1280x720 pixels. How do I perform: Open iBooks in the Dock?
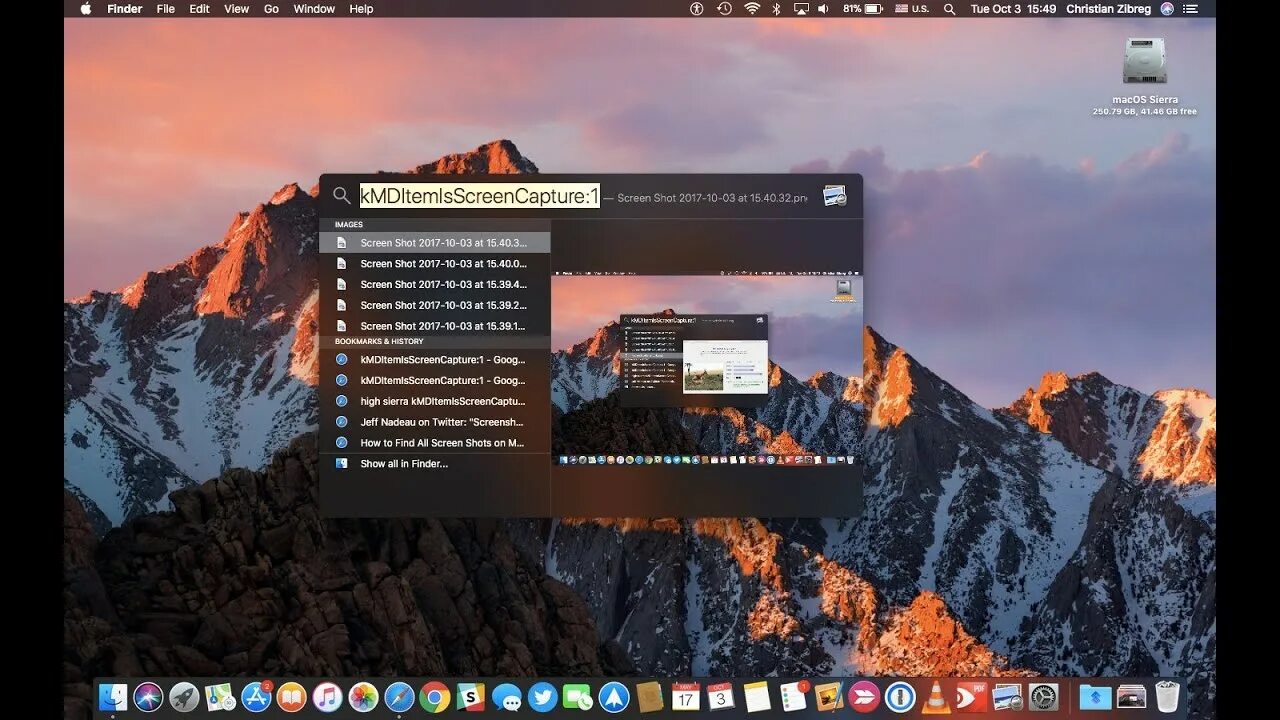(x=291, y=697)
